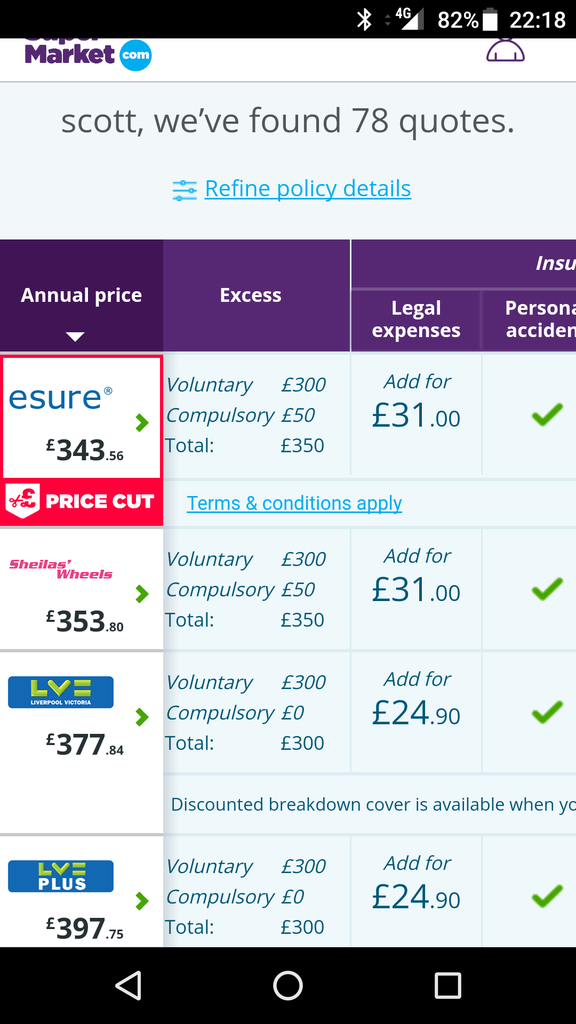This screenshot has width=576, height=1024.
Task: Expand esure quote with green chevron
Action: [142, 423]
